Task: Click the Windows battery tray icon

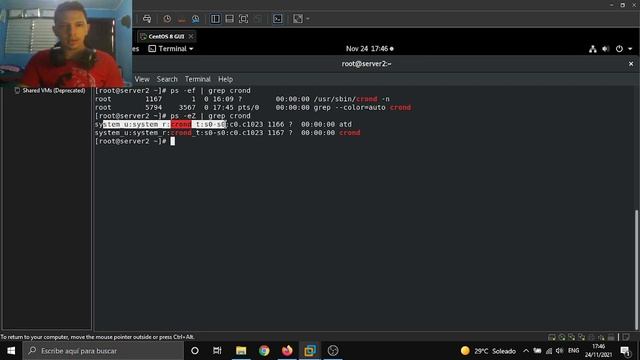Action: pos(538,351)
